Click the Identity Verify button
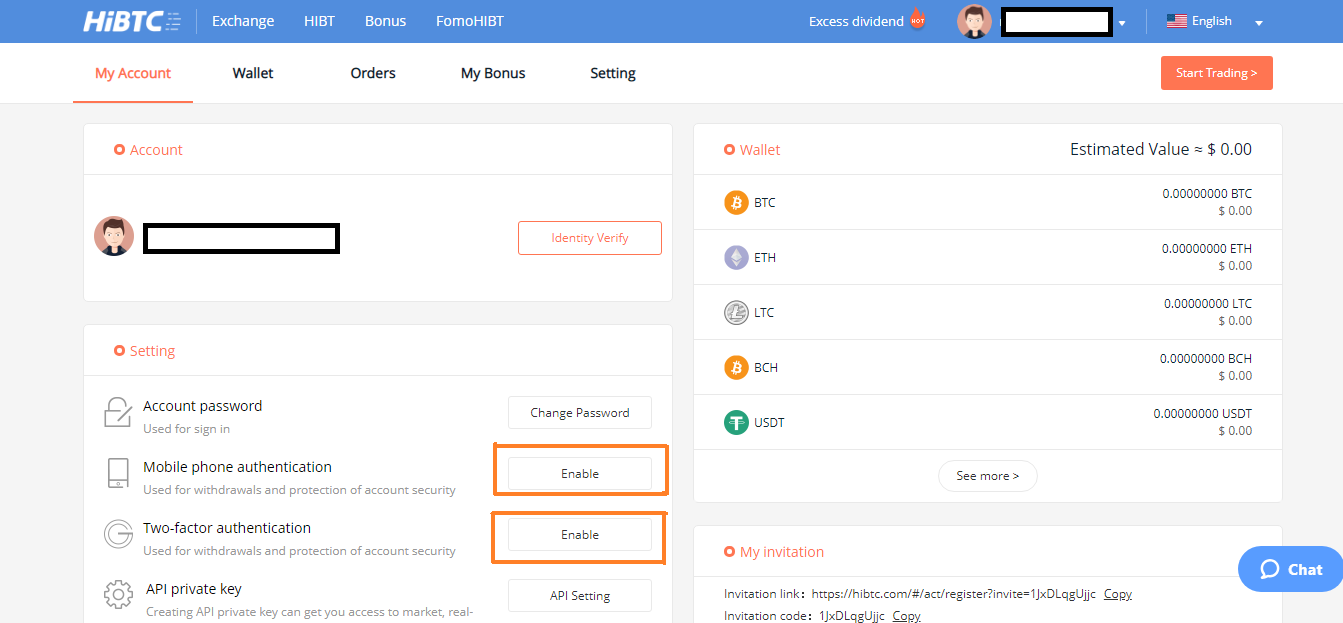The height and width of the screenshot is (623, 1343). 590,238
